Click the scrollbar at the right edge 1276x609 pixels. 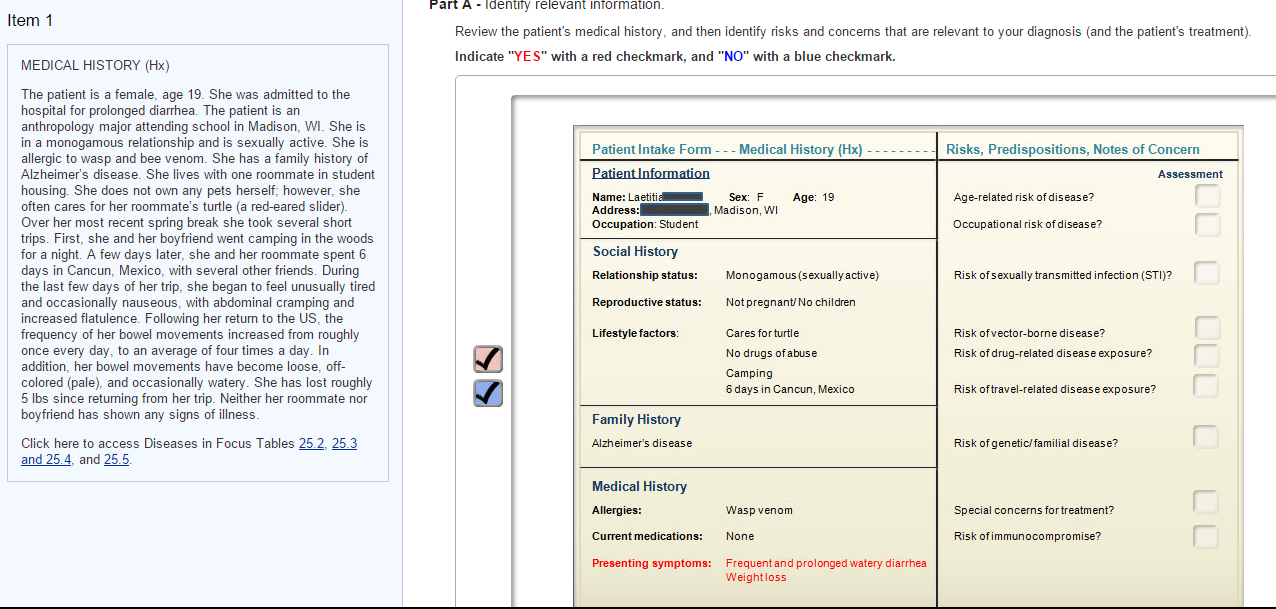pos(1271,300)
